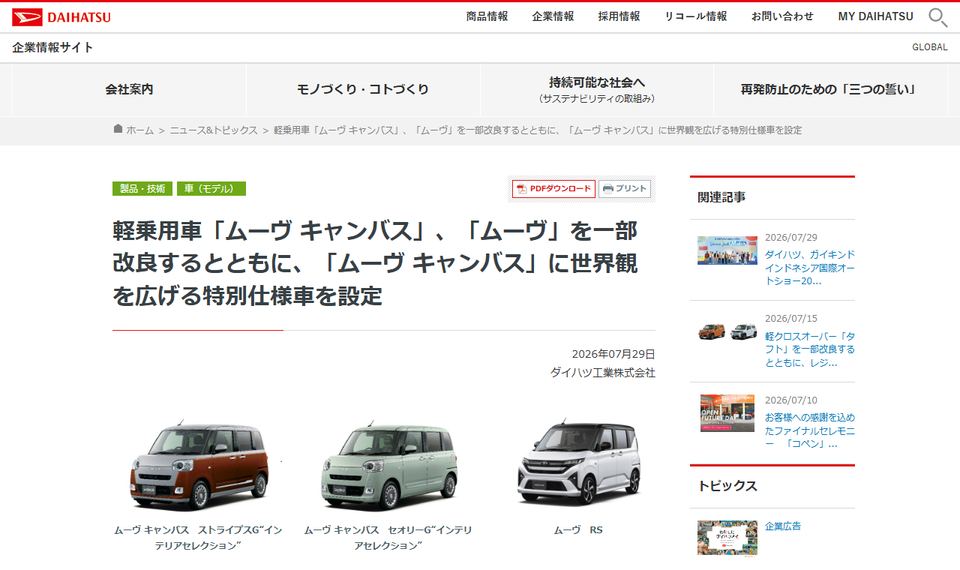Image resolution: width=960 pixels, height=570 pixels.
Task: Open リコール情報 in top menu
Action: (x=696, y=17)
